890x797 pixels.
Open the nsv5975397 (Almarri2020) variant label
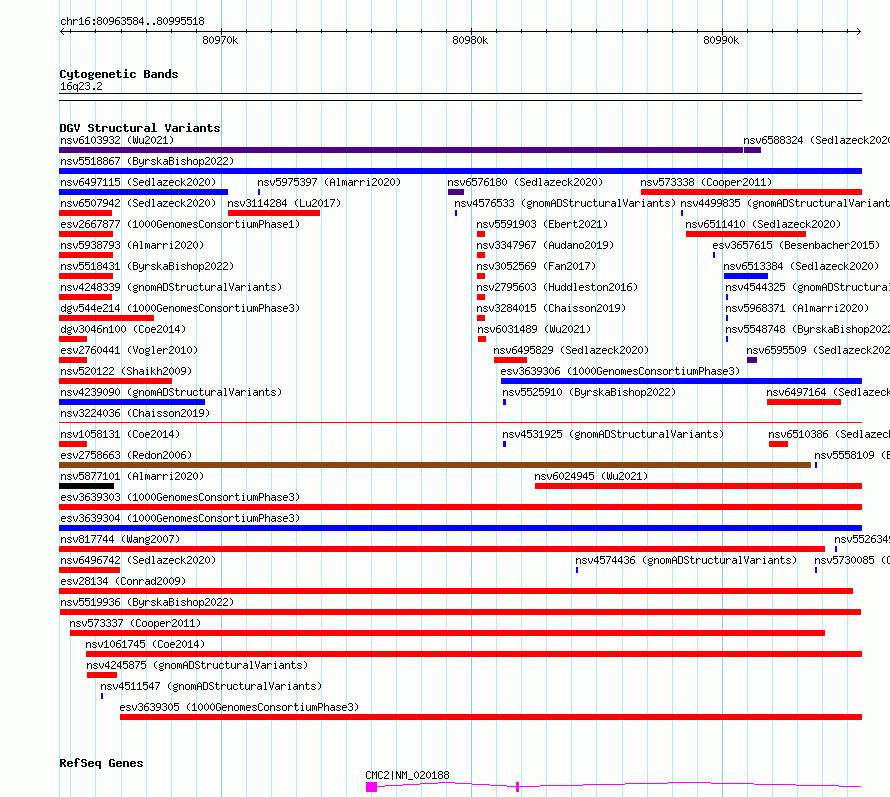[329, 182]
